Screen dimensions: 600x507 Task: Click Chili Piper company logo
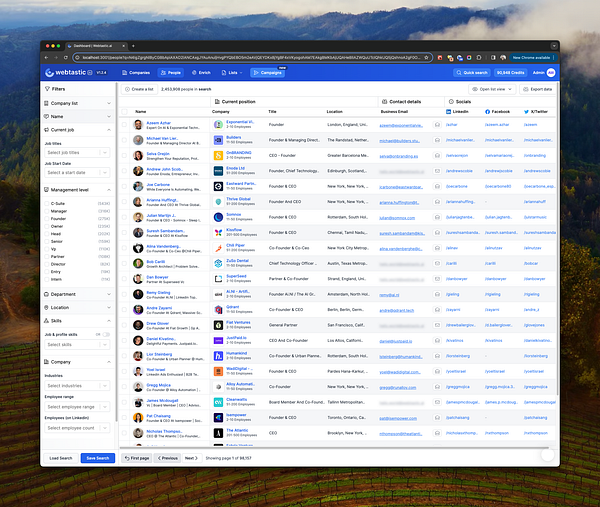coord(218,248)
